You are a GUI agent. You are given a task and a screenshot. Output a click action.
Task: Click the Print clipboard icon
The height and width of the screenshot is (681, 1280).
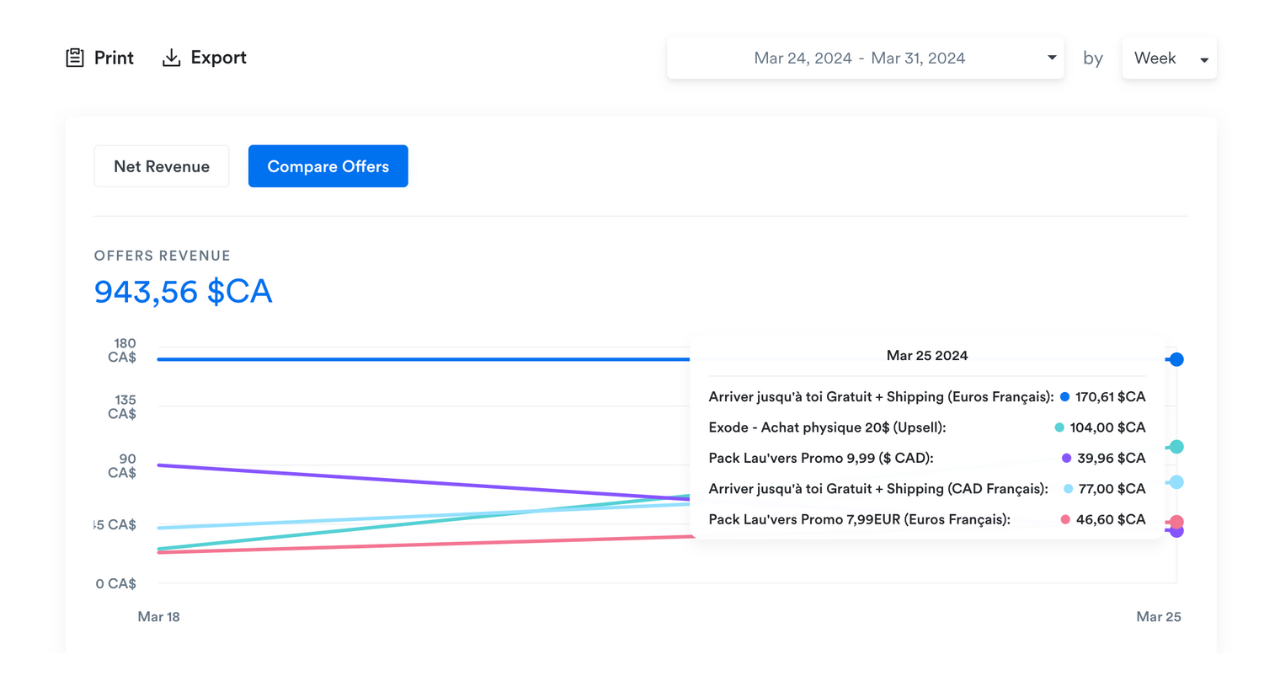coord(75,58)
